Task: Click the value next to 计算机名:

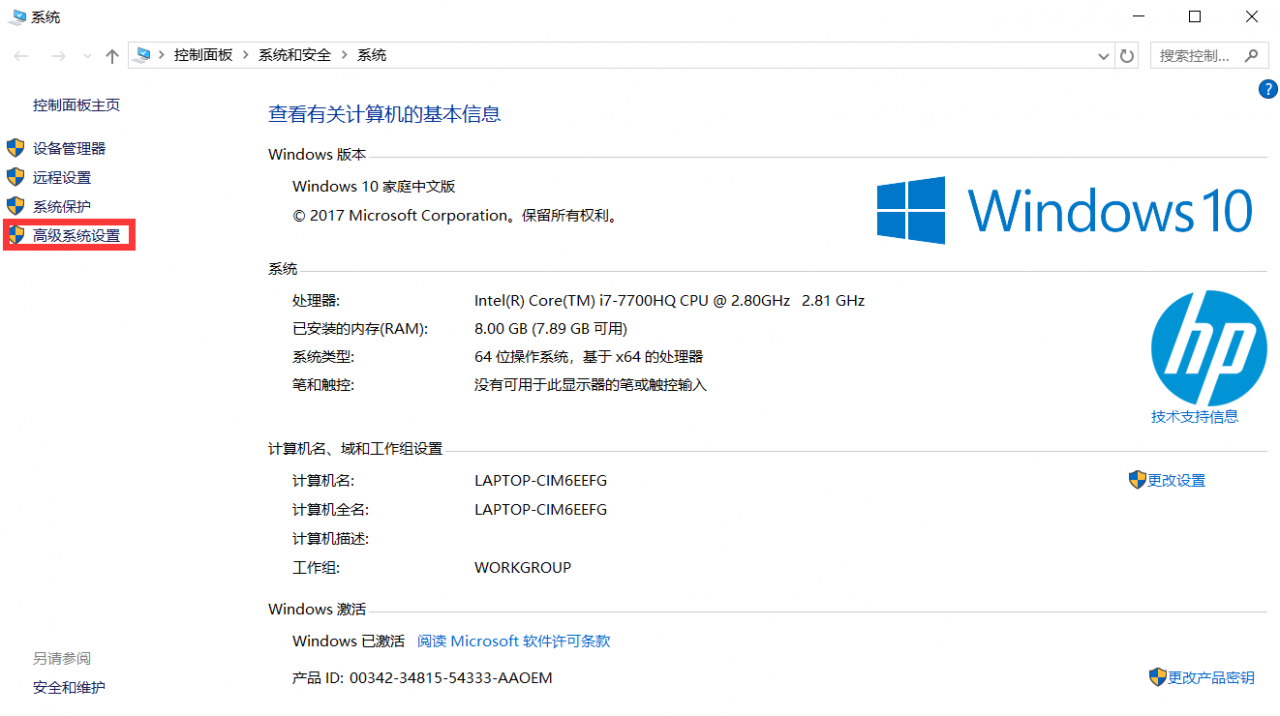Action: coord(540,481)
